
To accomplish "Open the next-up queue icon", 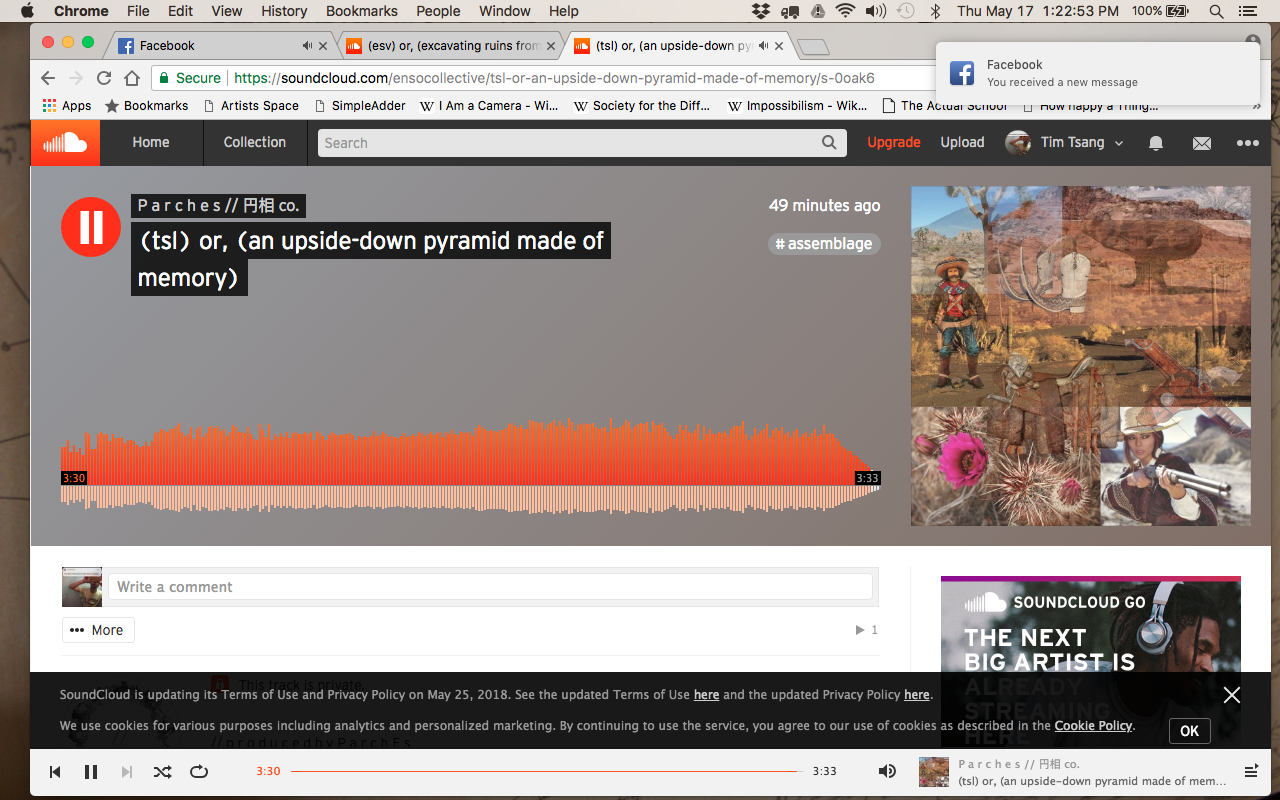I will (x=1251, y=771).
